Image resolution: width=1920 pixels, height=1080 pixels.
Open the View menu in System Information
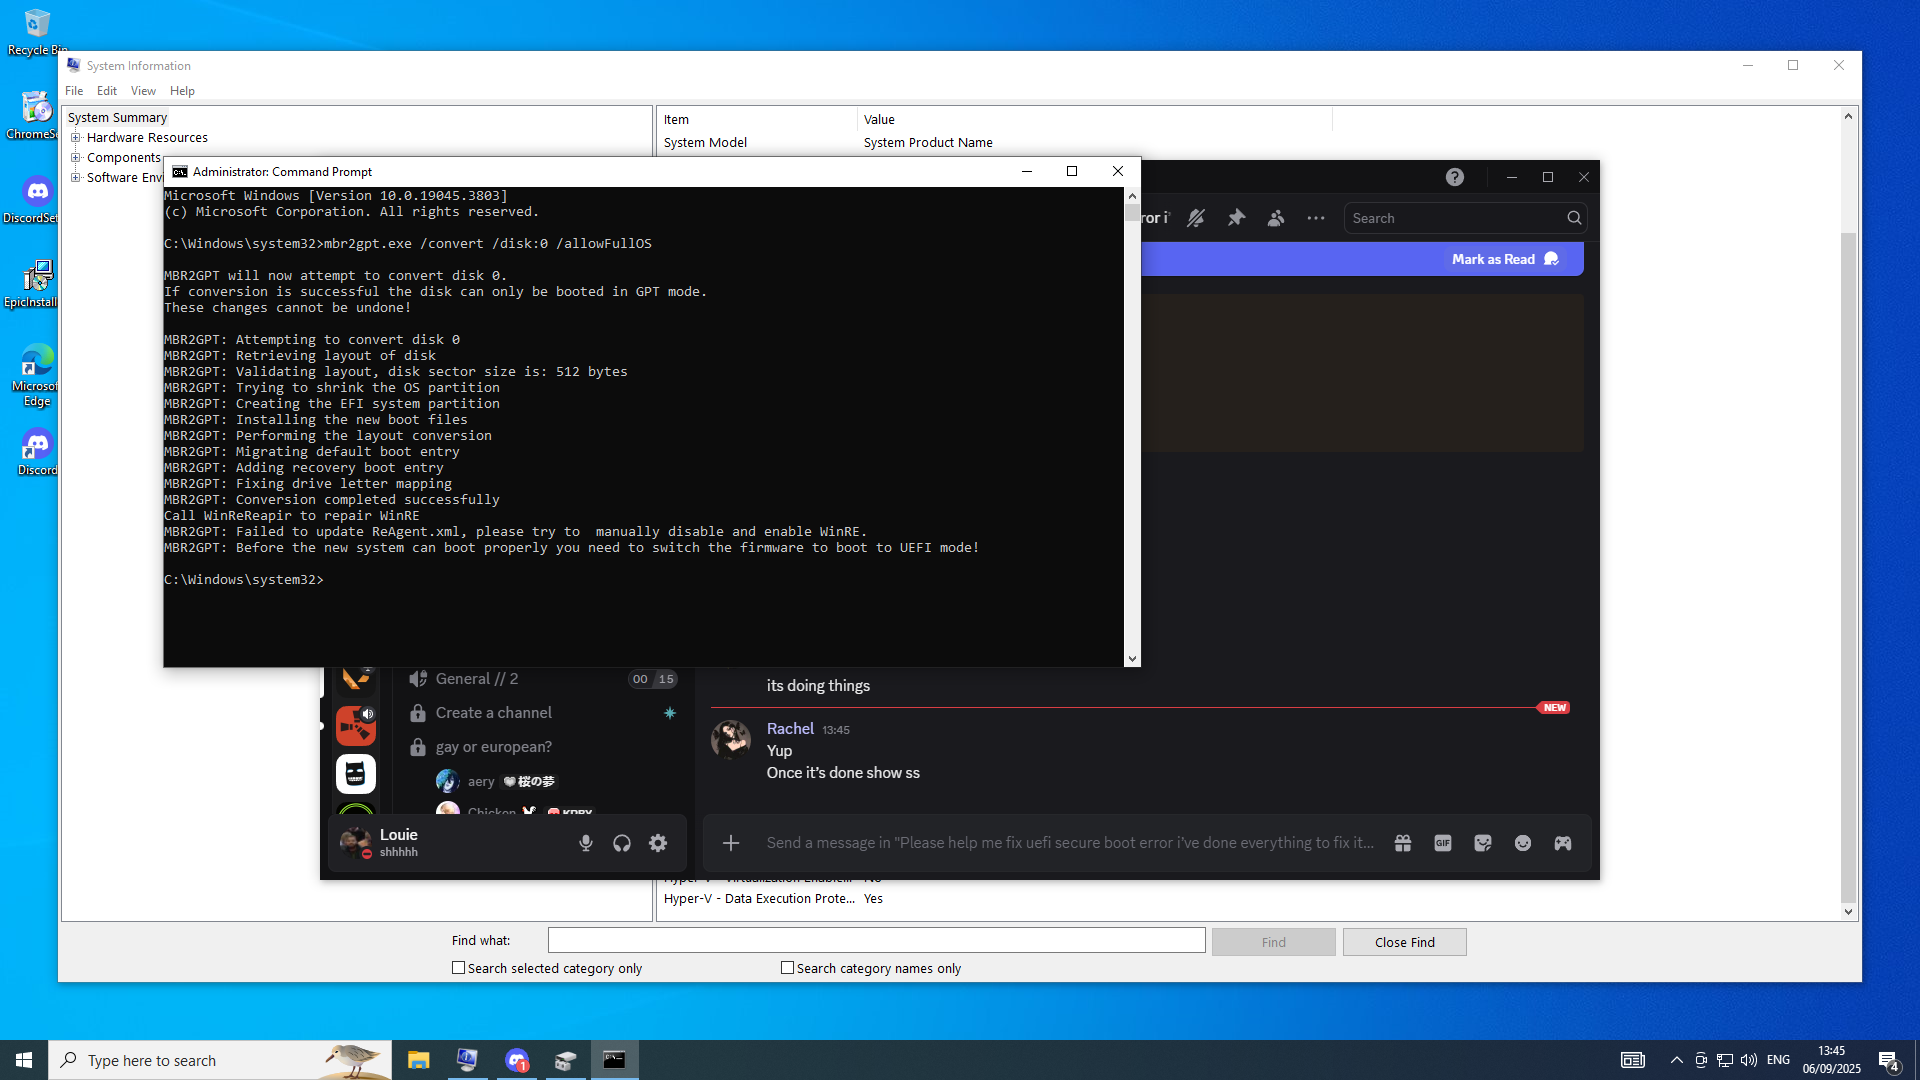[143, 91]
